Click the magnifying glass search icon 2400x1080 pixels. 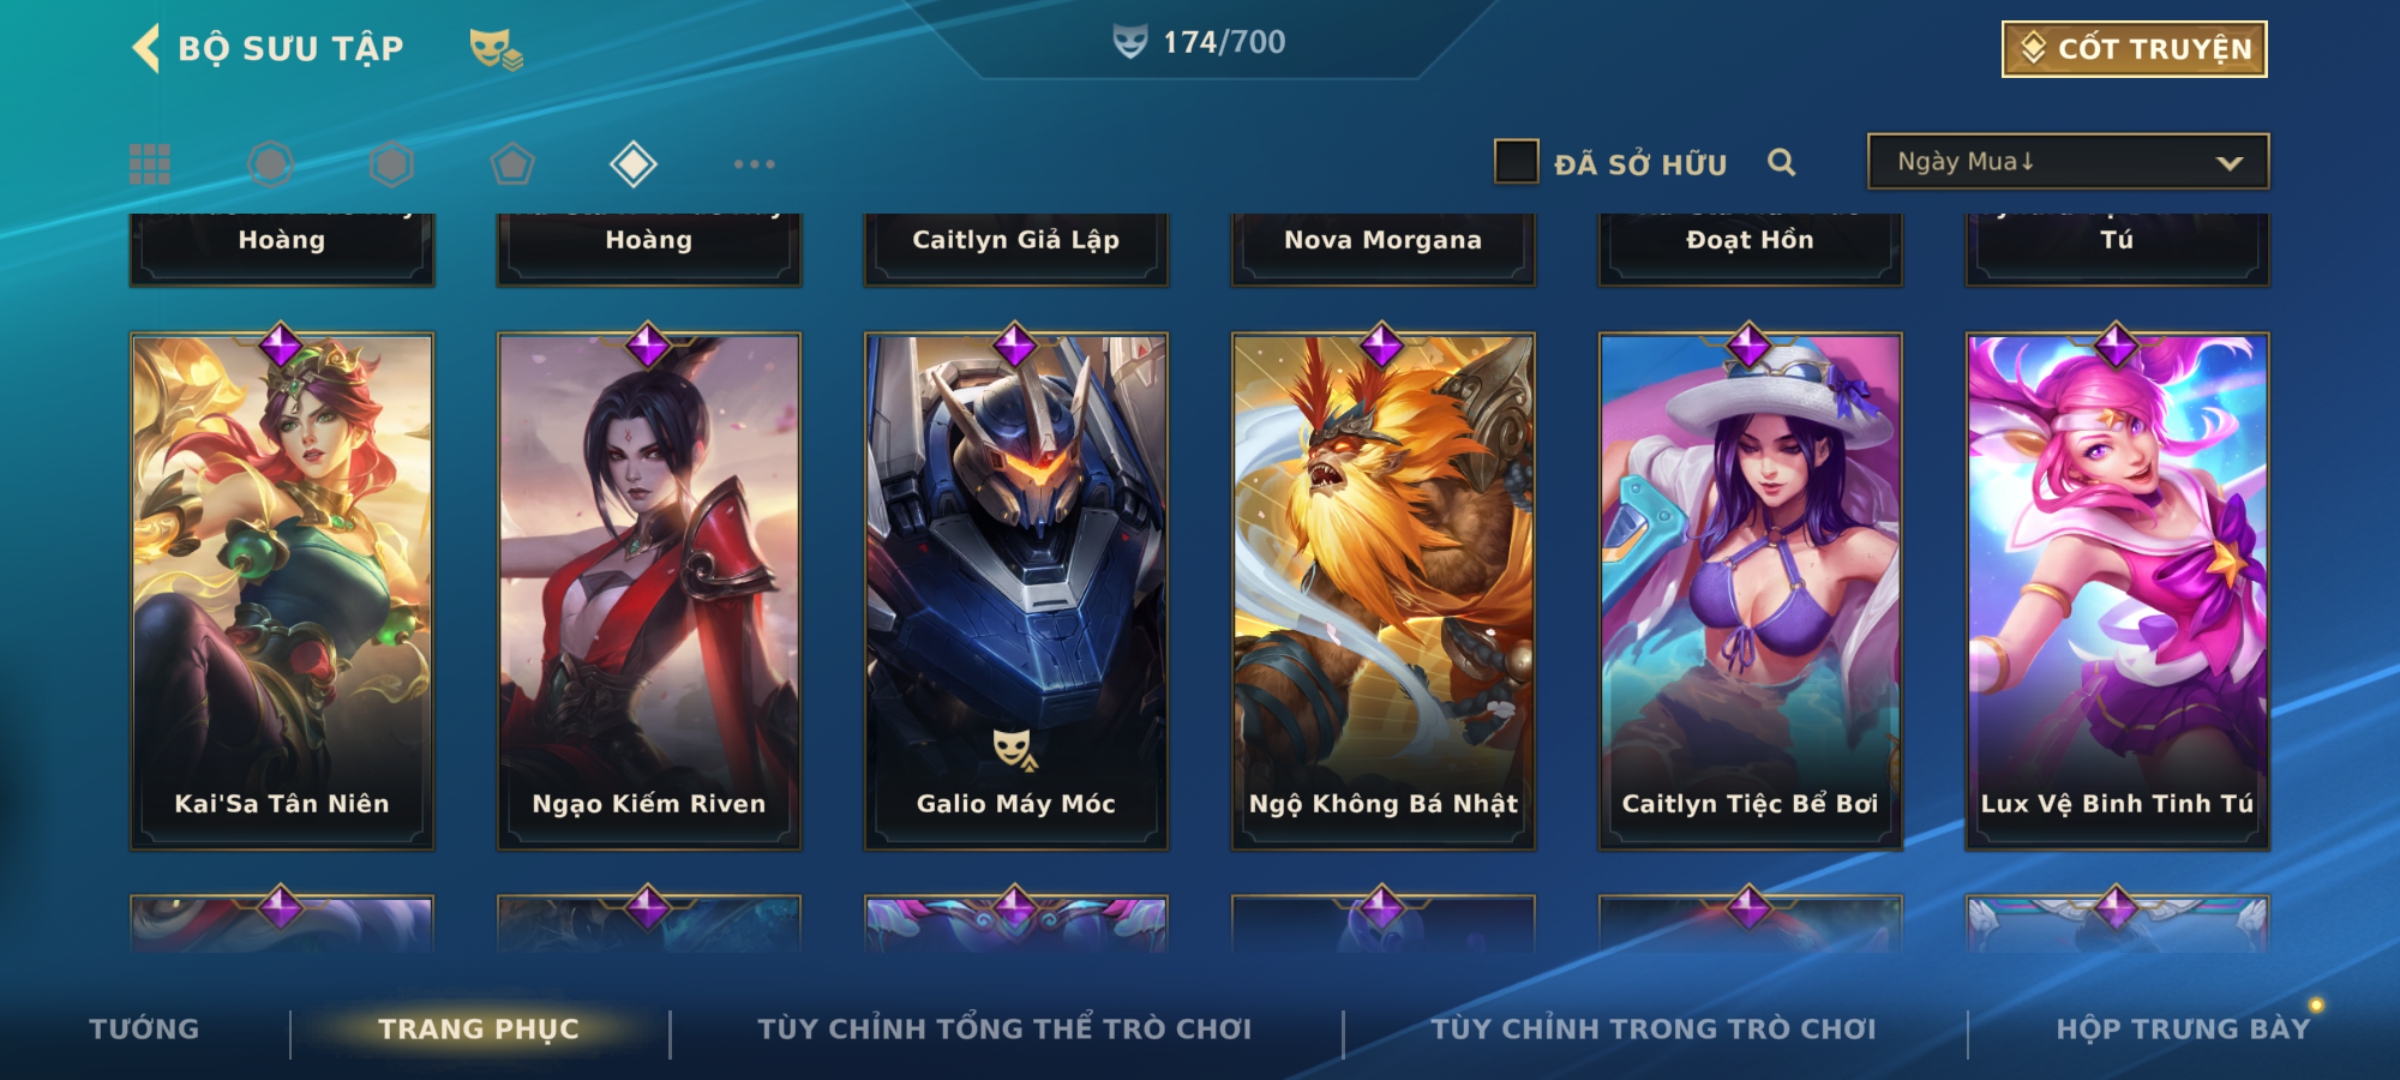[x=1781, y=162]
